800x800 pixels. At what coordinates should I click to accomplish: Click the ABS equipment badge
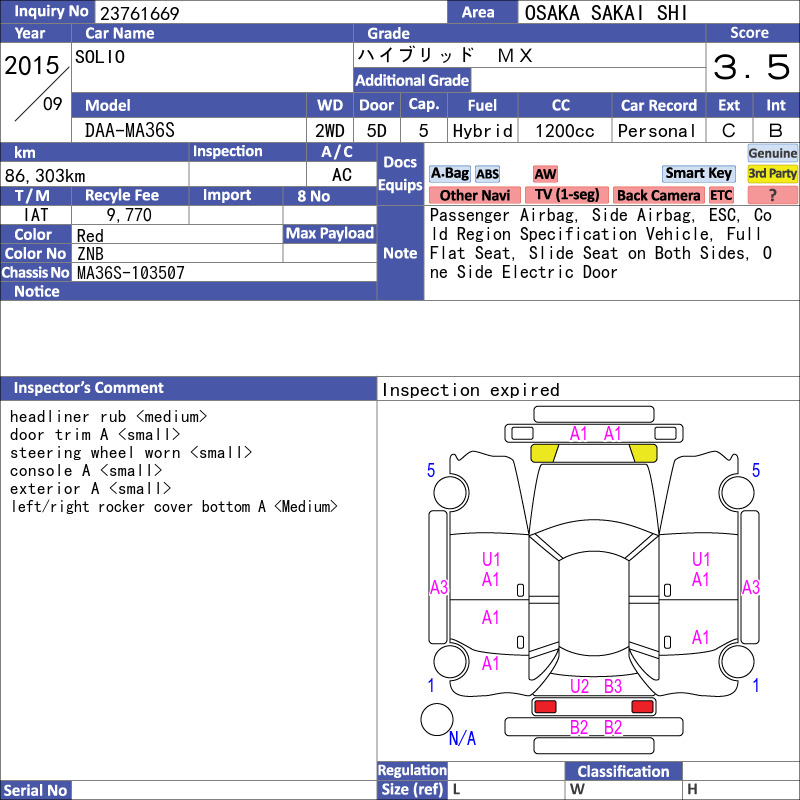487,174
